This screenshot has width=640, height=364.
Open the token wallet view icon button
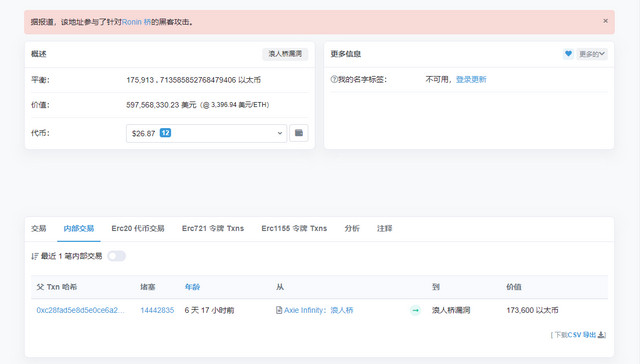point(299,133)
